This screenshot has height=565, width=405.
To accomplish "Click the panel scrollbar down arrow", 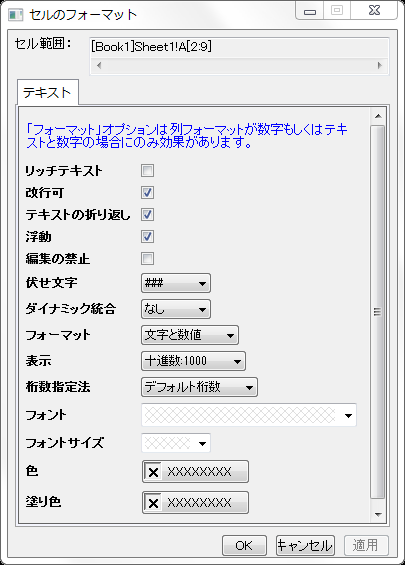I will [378, 515].
